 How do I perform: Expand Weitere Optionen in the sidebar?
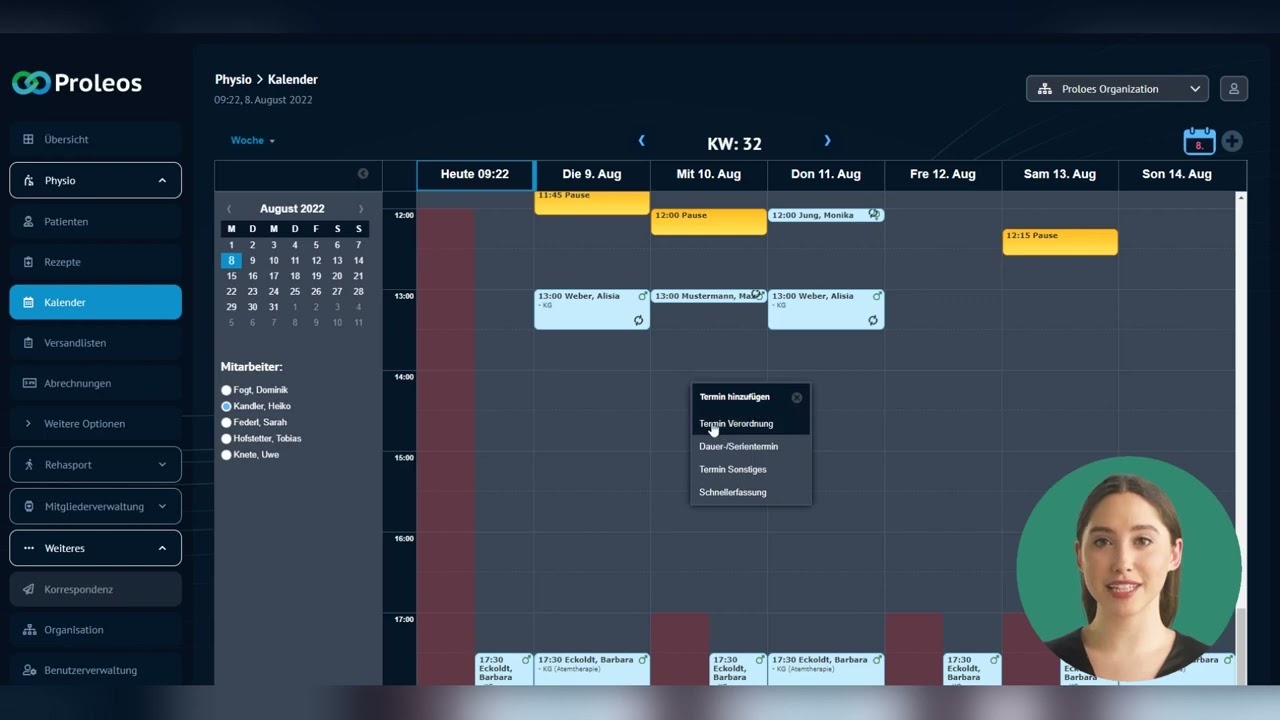96,424
